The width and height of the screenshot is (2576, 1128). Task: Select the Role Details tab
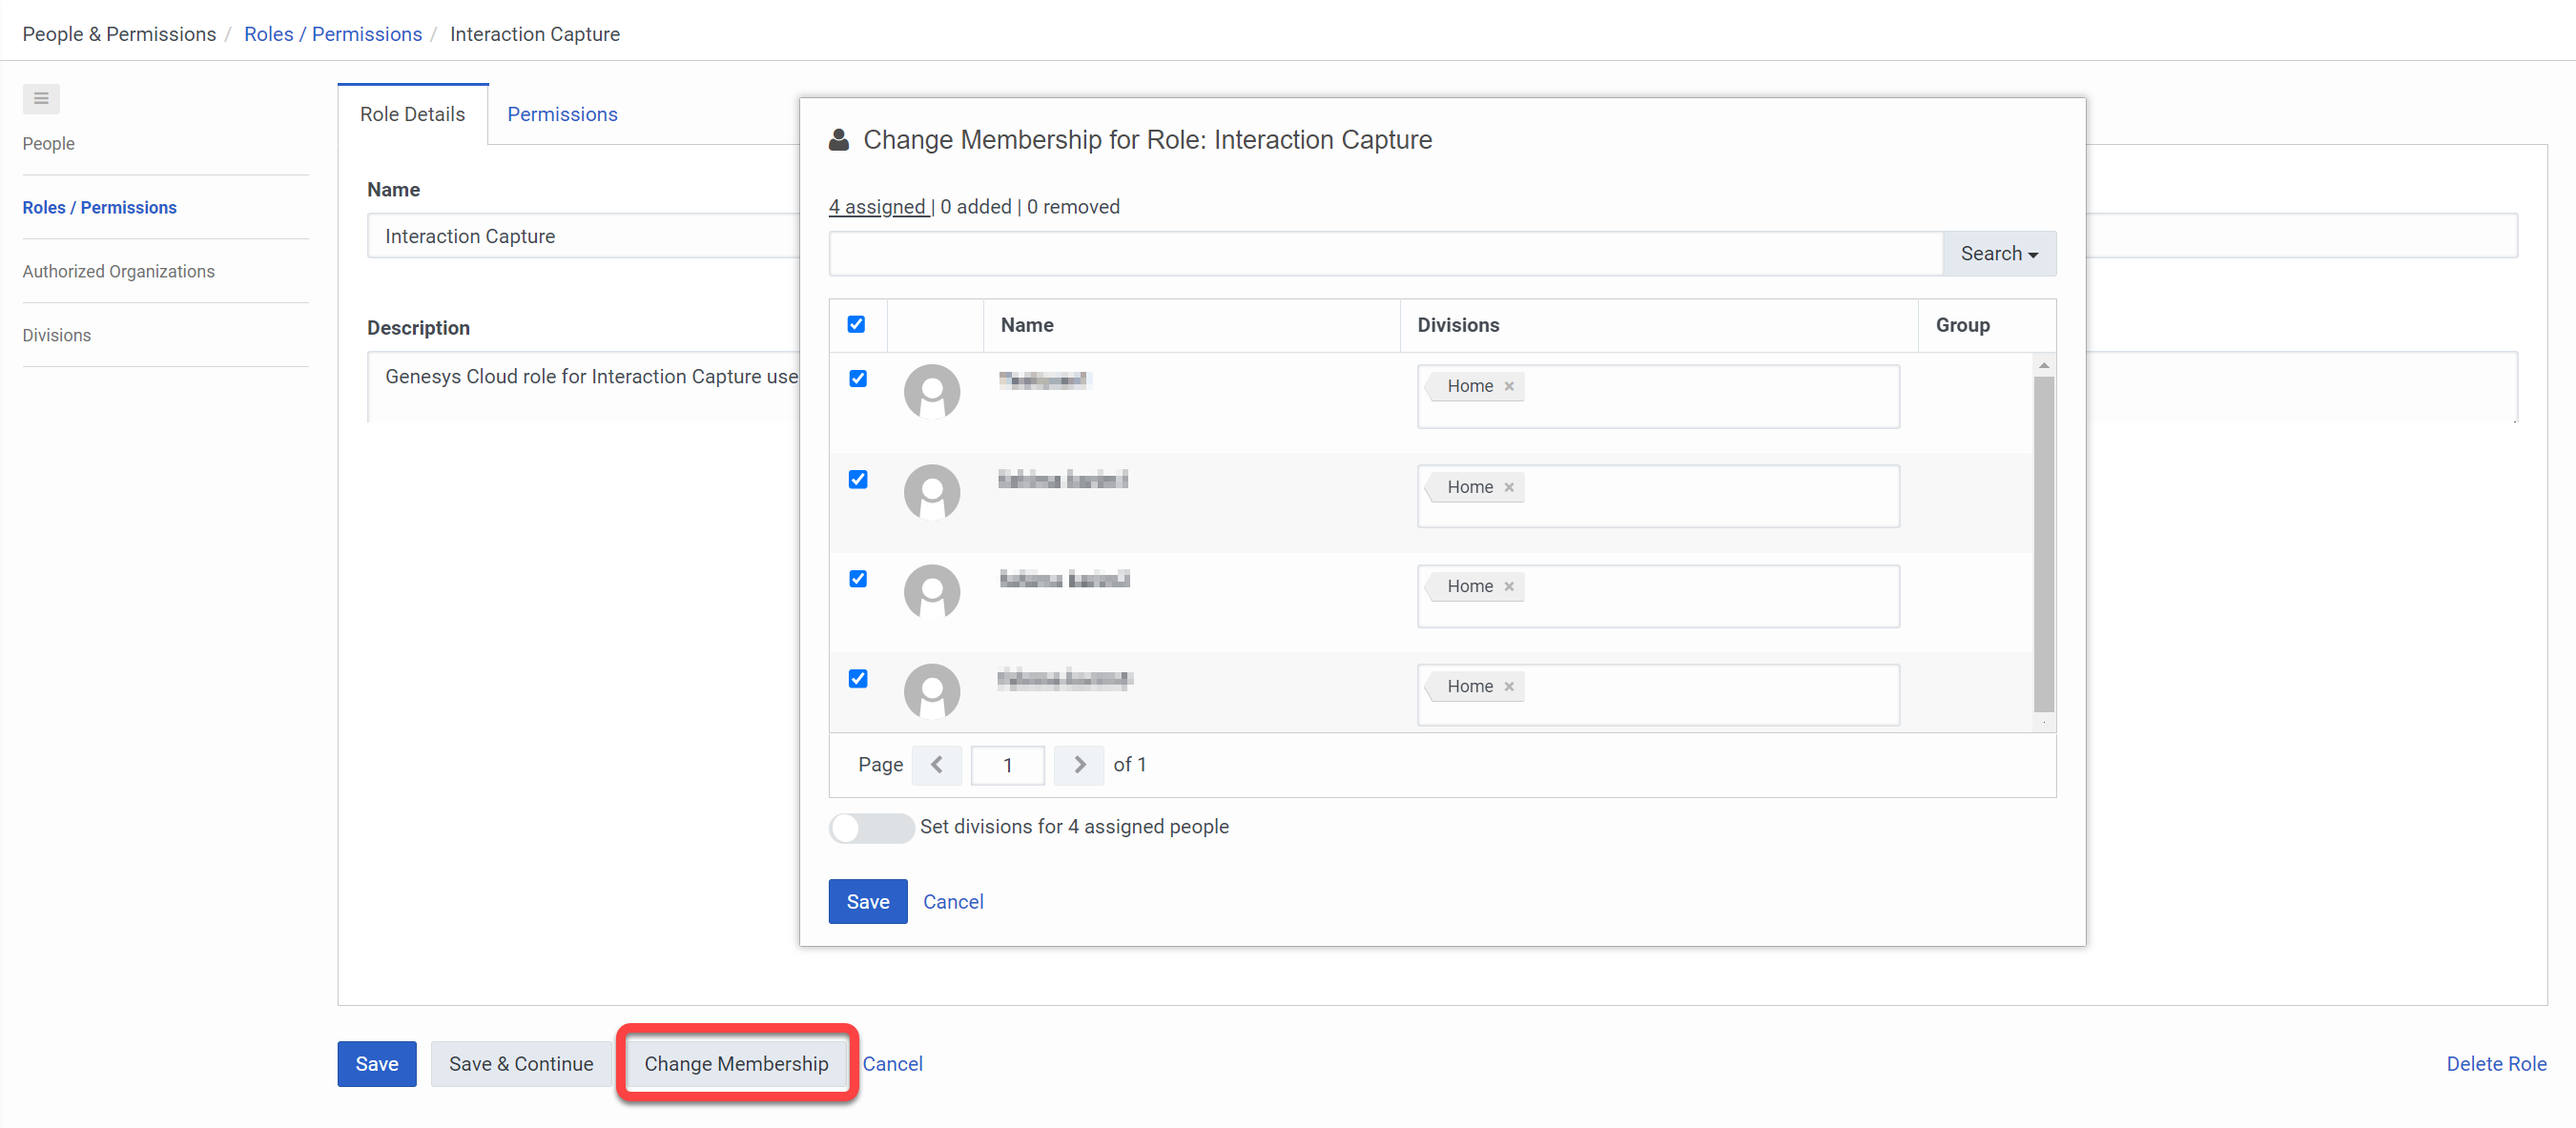412,113
